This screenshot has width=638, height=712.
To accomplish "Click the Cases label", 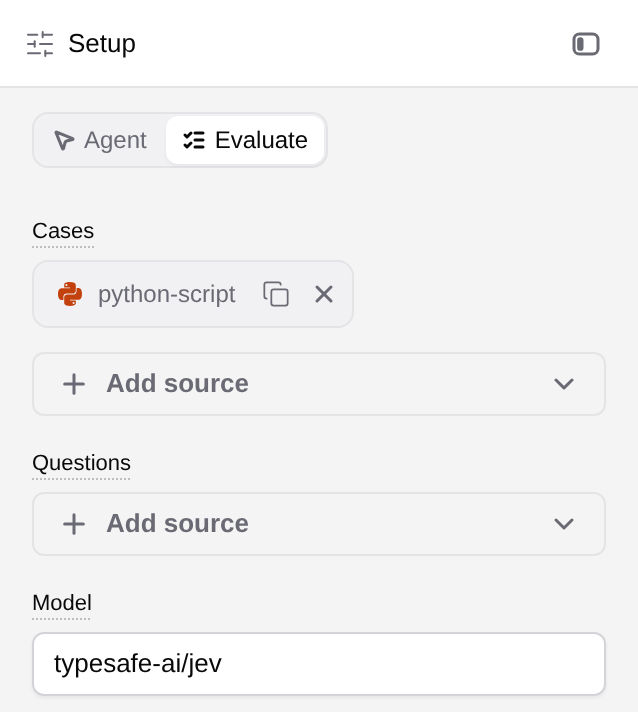I will pos(63,231).
